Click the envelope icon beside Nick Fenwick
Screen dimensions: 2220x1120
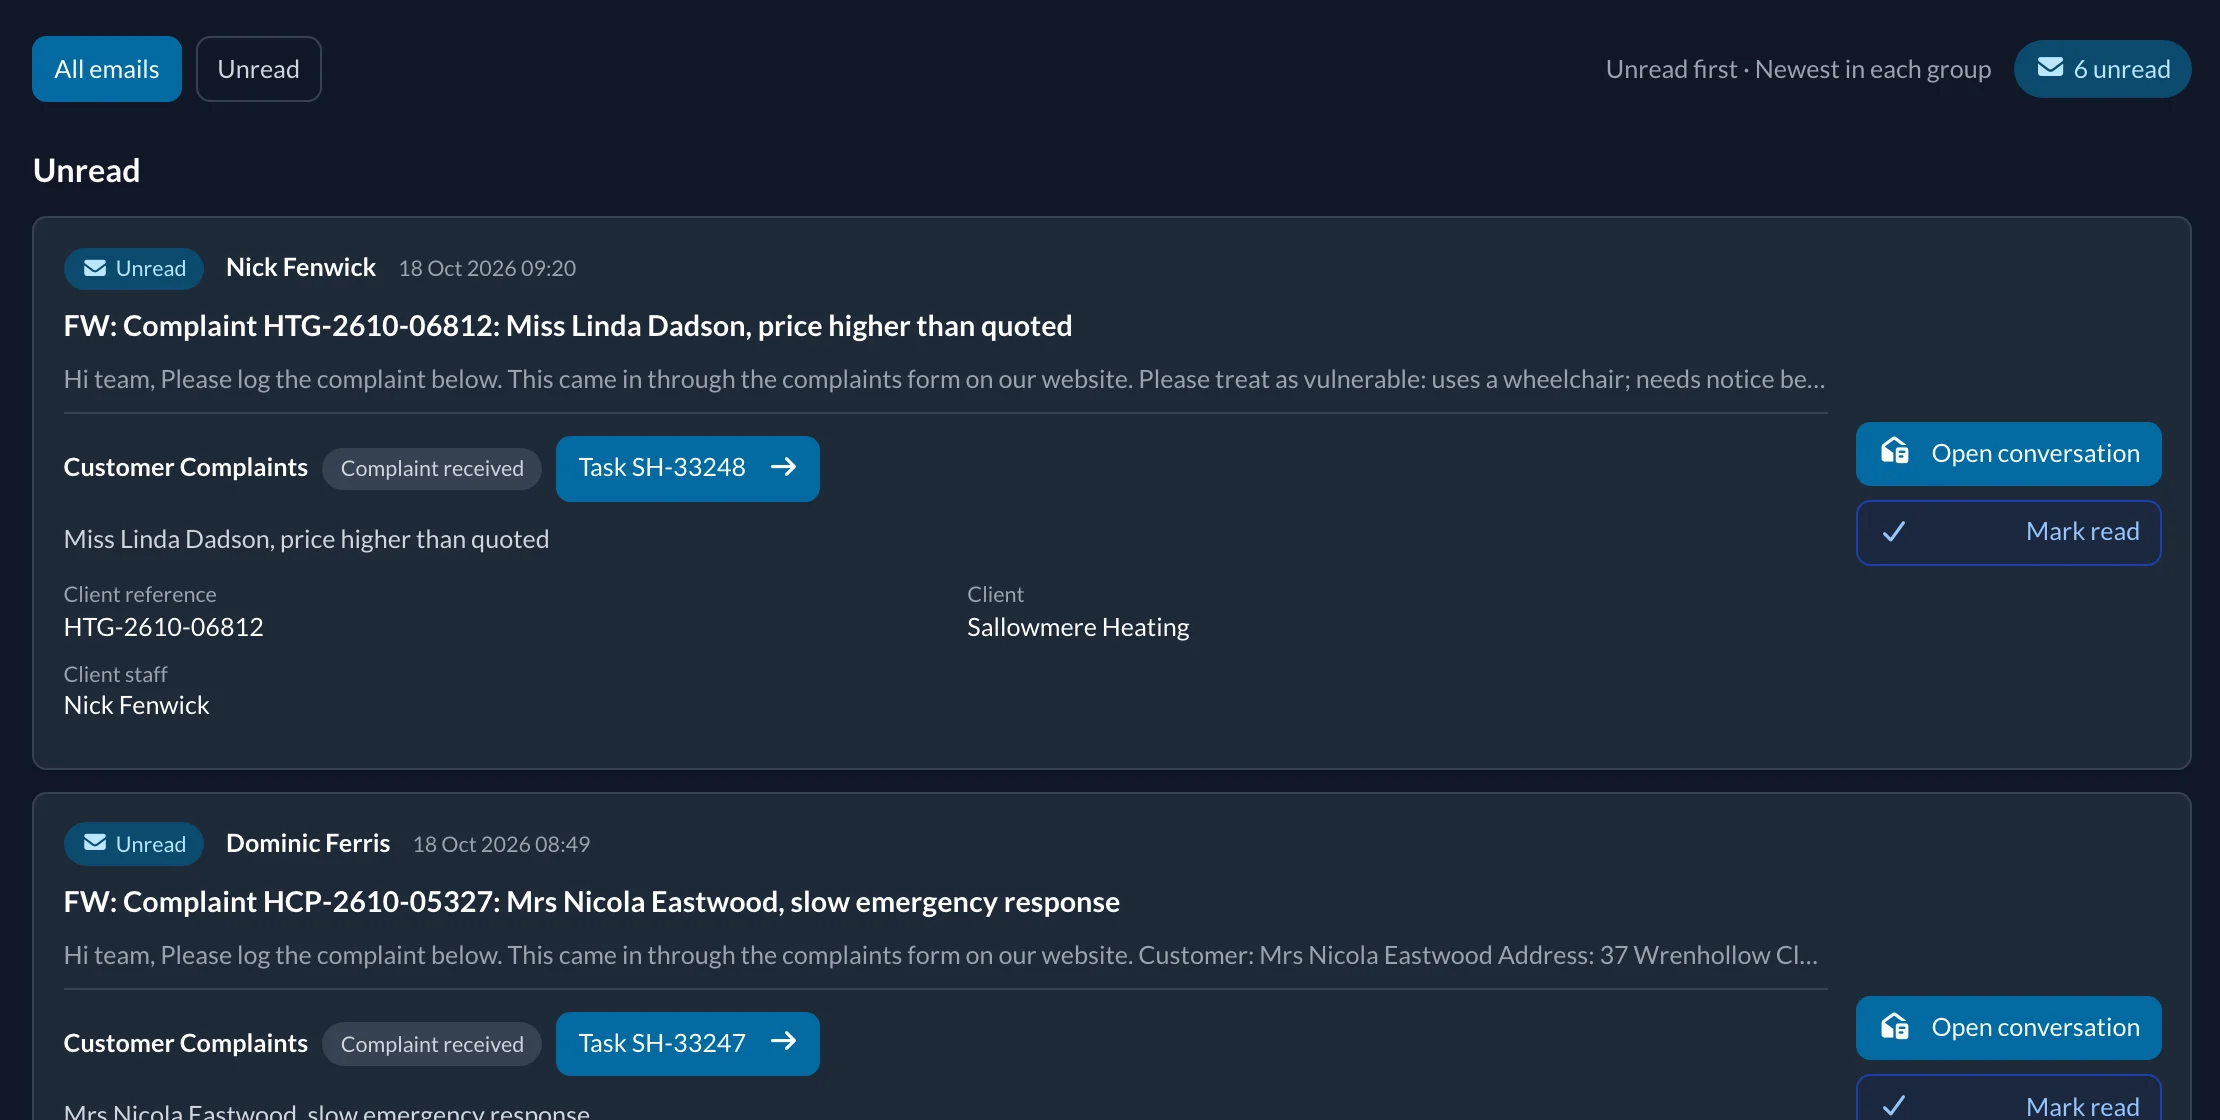95,268
